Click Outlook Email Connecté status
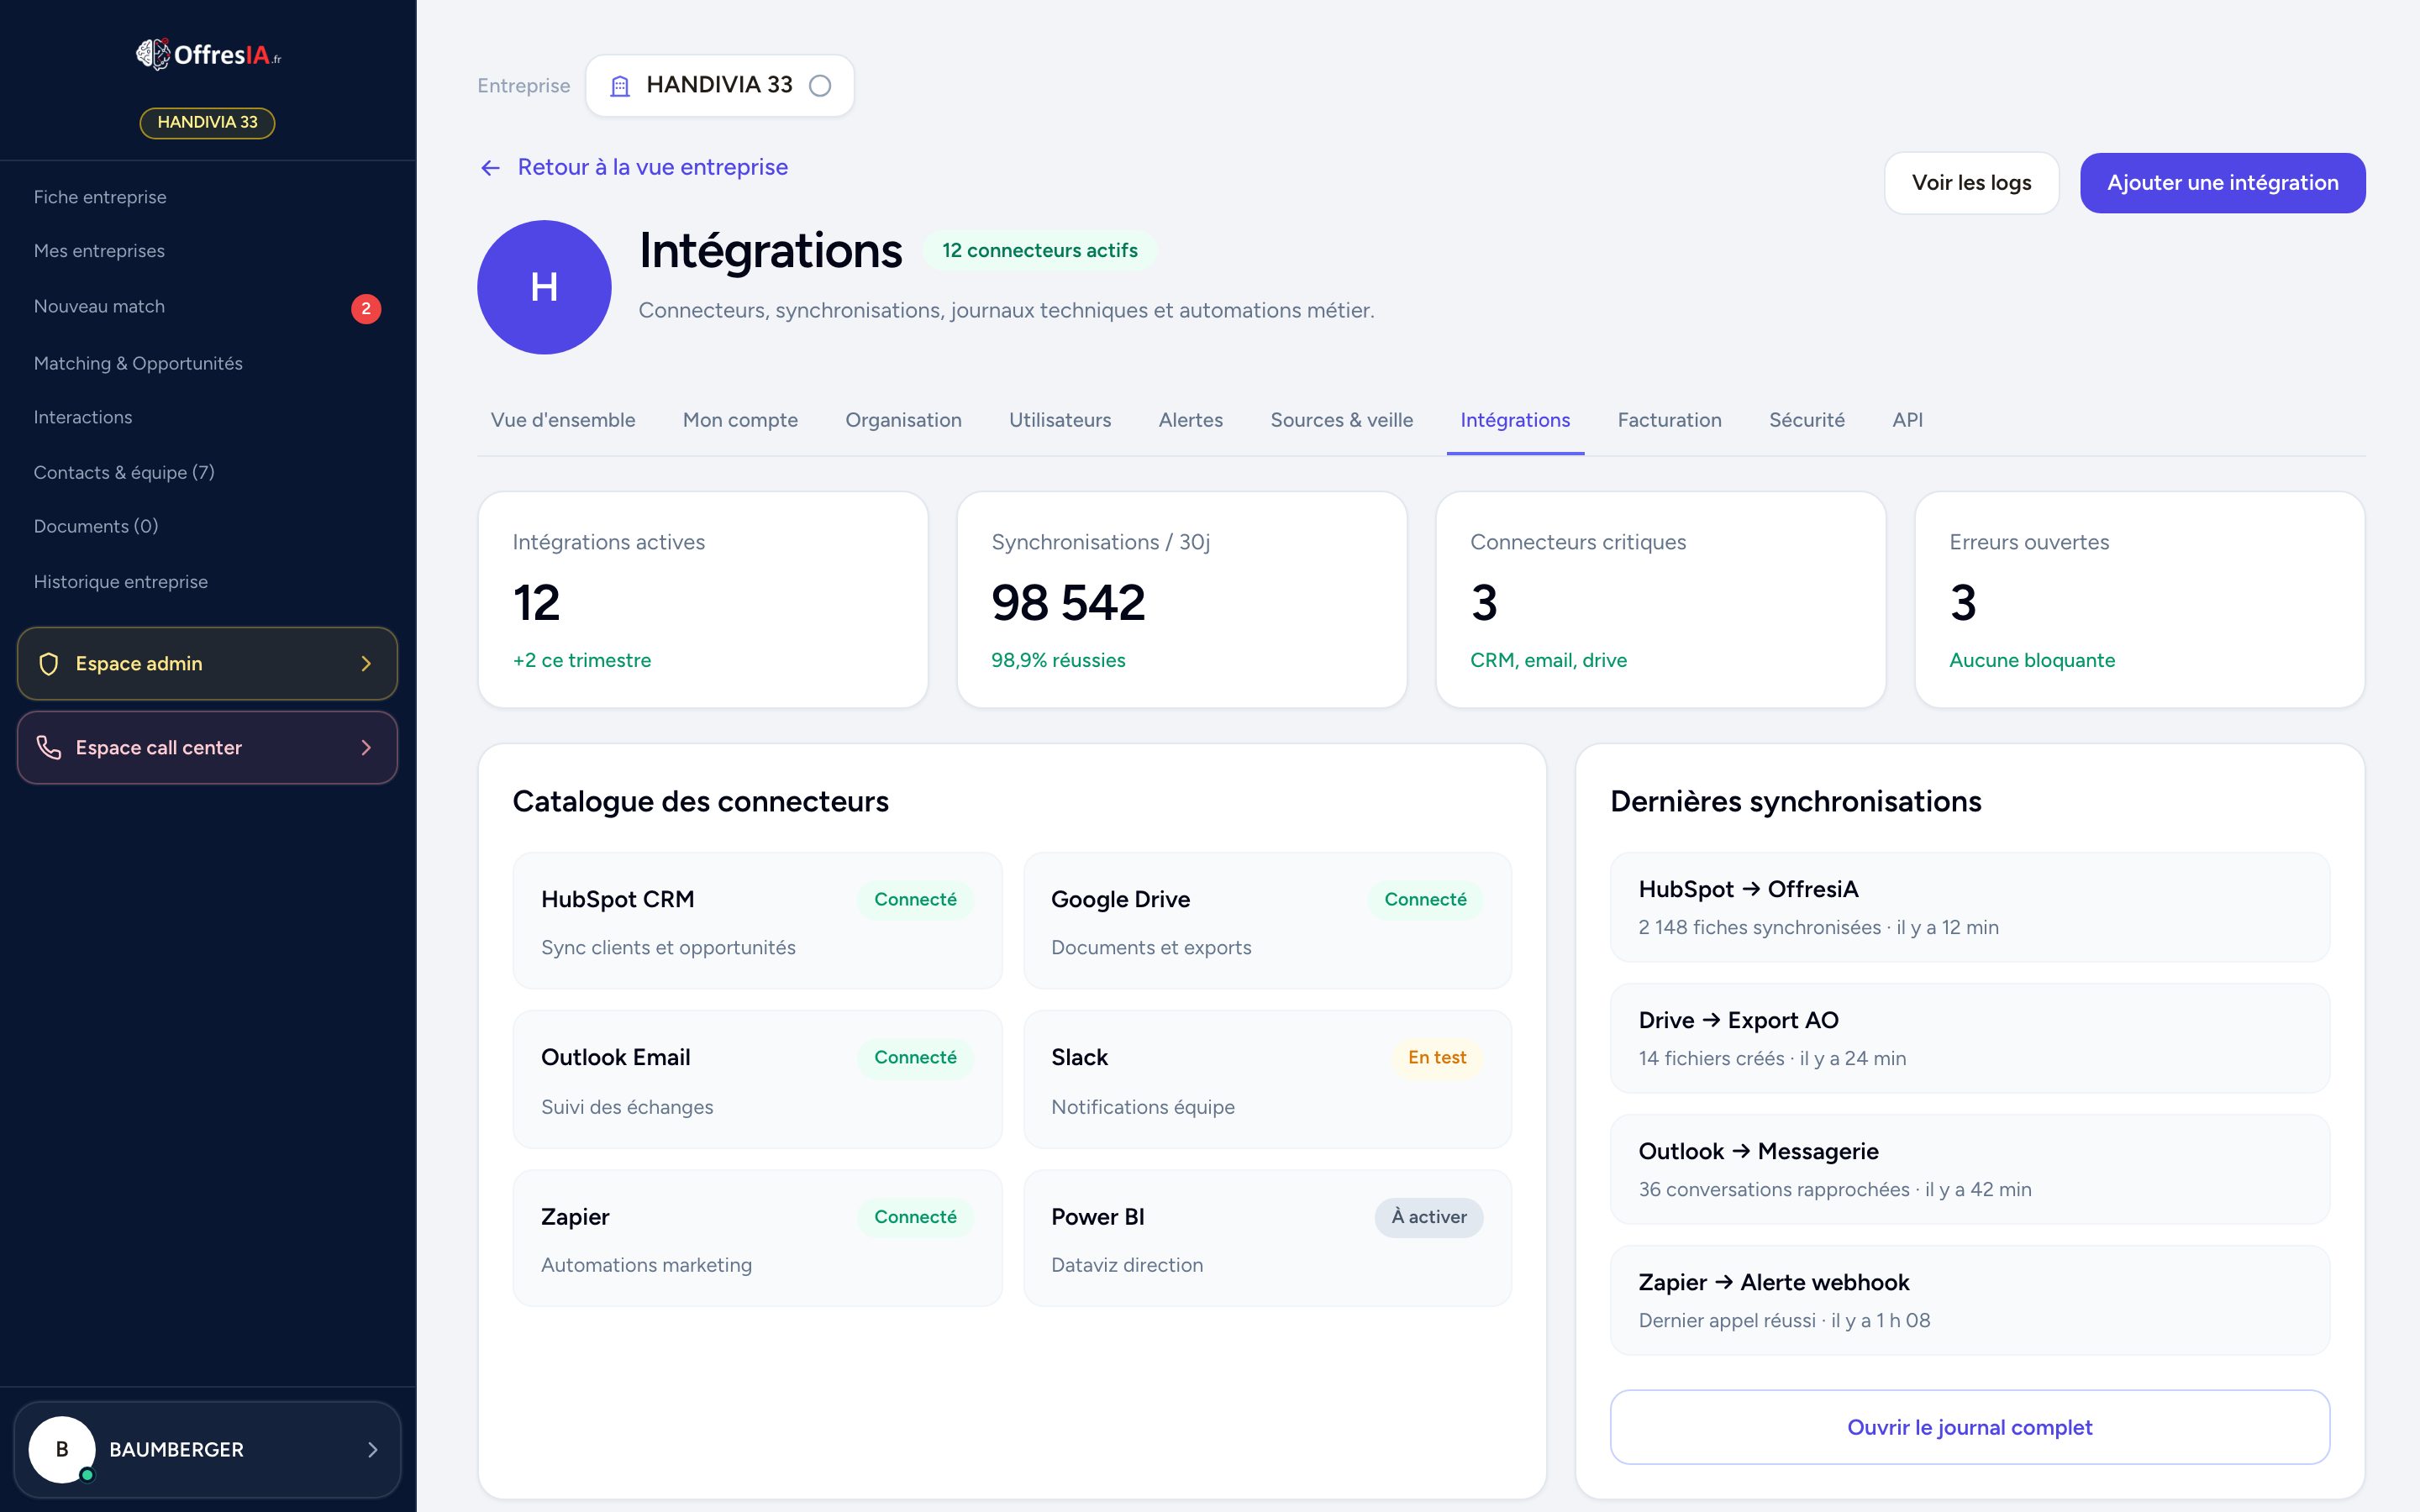Viewport: 2420px width, 1512px height. [915, 1058]
